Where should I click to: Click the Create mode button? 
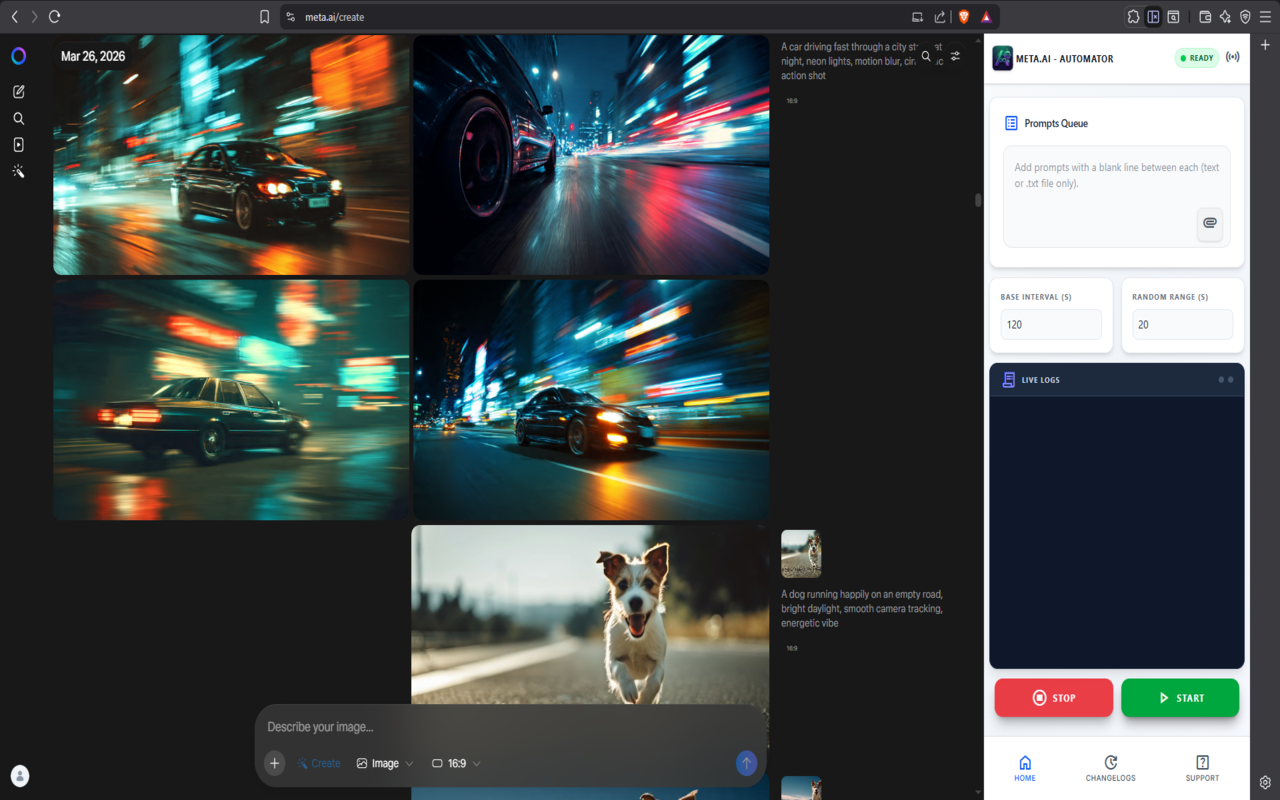318,763
